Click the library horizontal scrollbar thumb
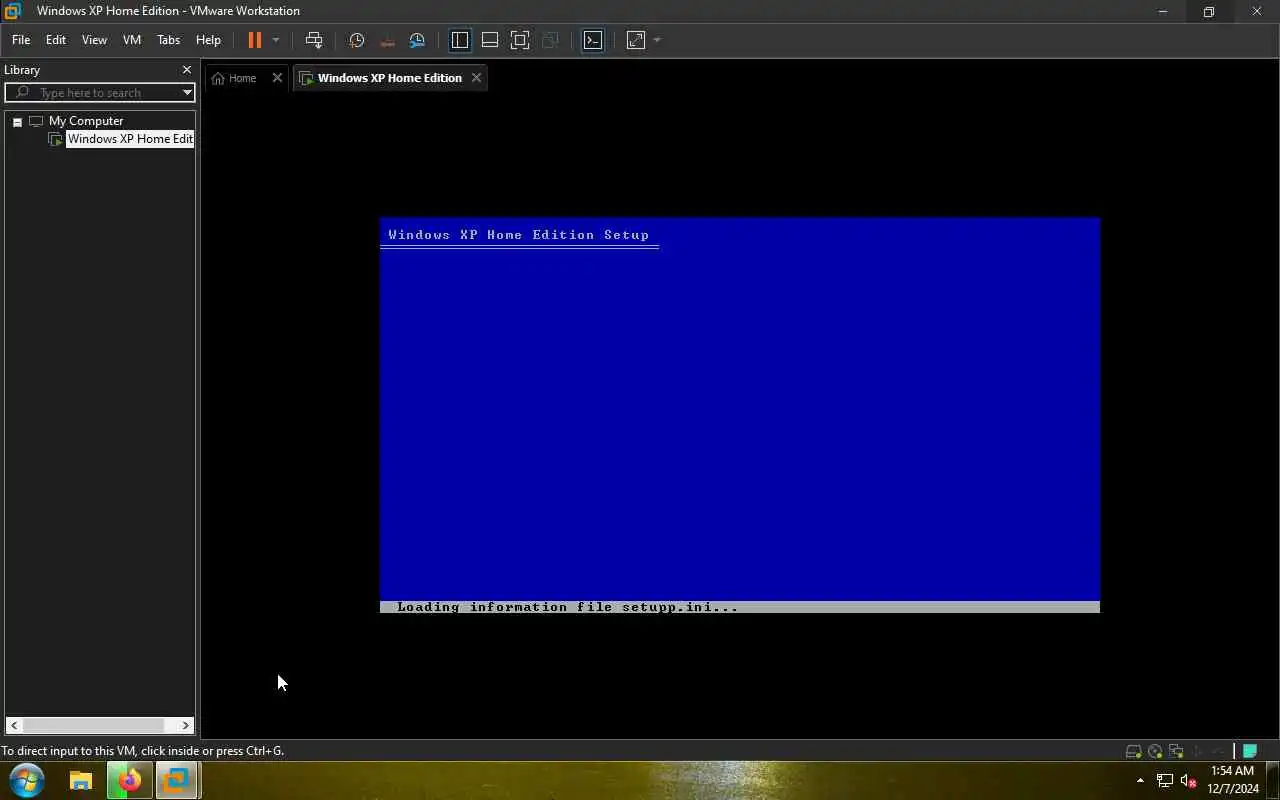The width and height of the screenshot is (1280, 800). coord(93,725)
